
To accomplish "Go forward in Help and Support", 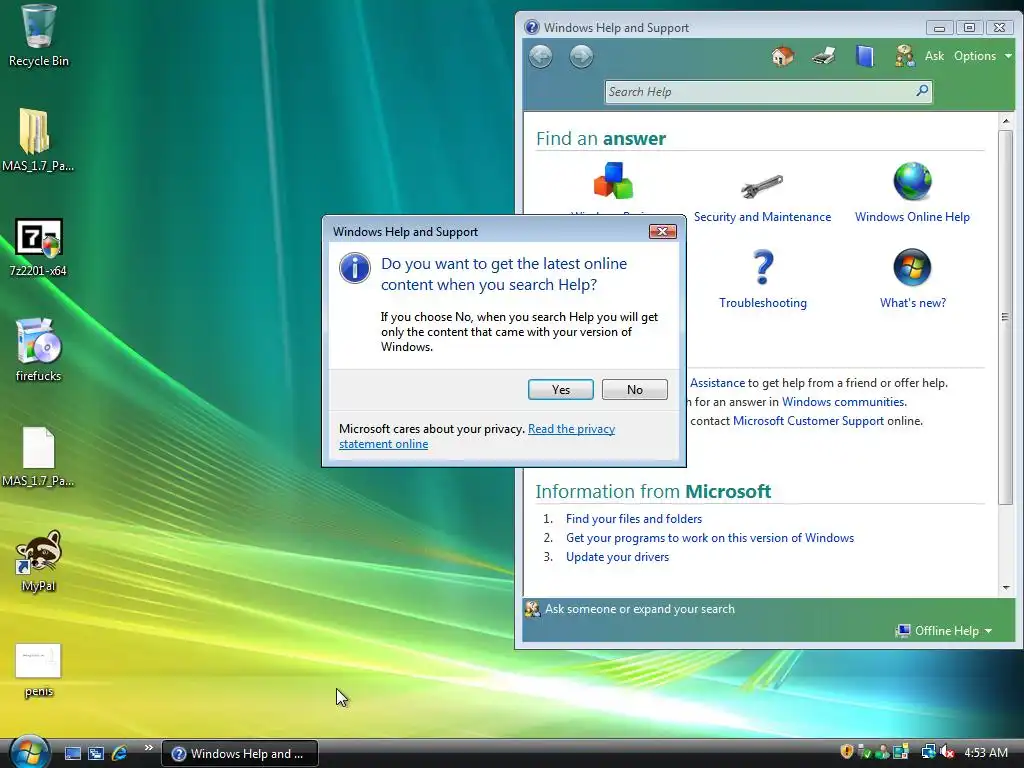I will pos(581,57).
